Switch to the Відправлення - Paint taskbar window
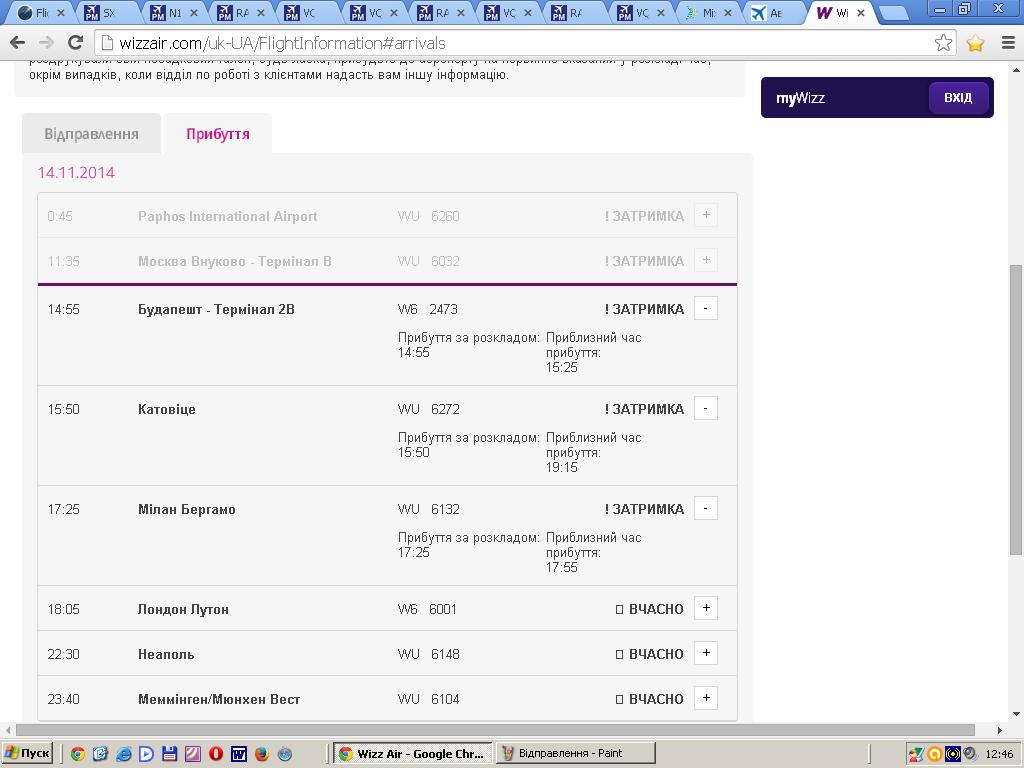 click(575, 753)
